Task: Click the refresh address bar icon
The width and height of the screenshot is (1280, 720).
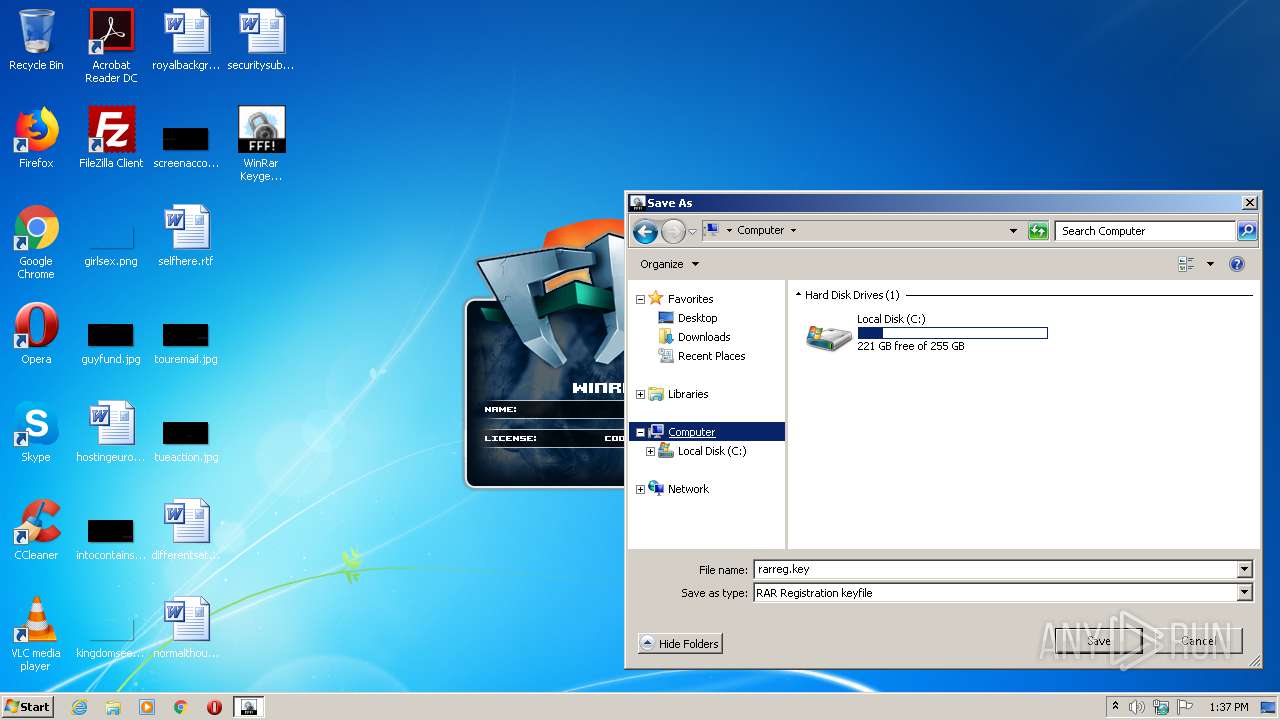Action: click(x=1038, y=231)
